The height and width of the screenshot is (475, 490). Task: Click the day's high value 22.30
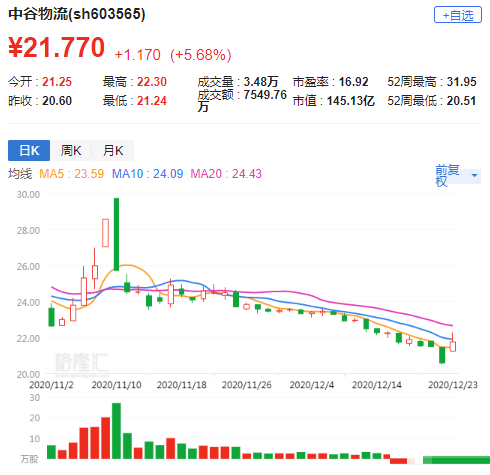coord(152,82)
